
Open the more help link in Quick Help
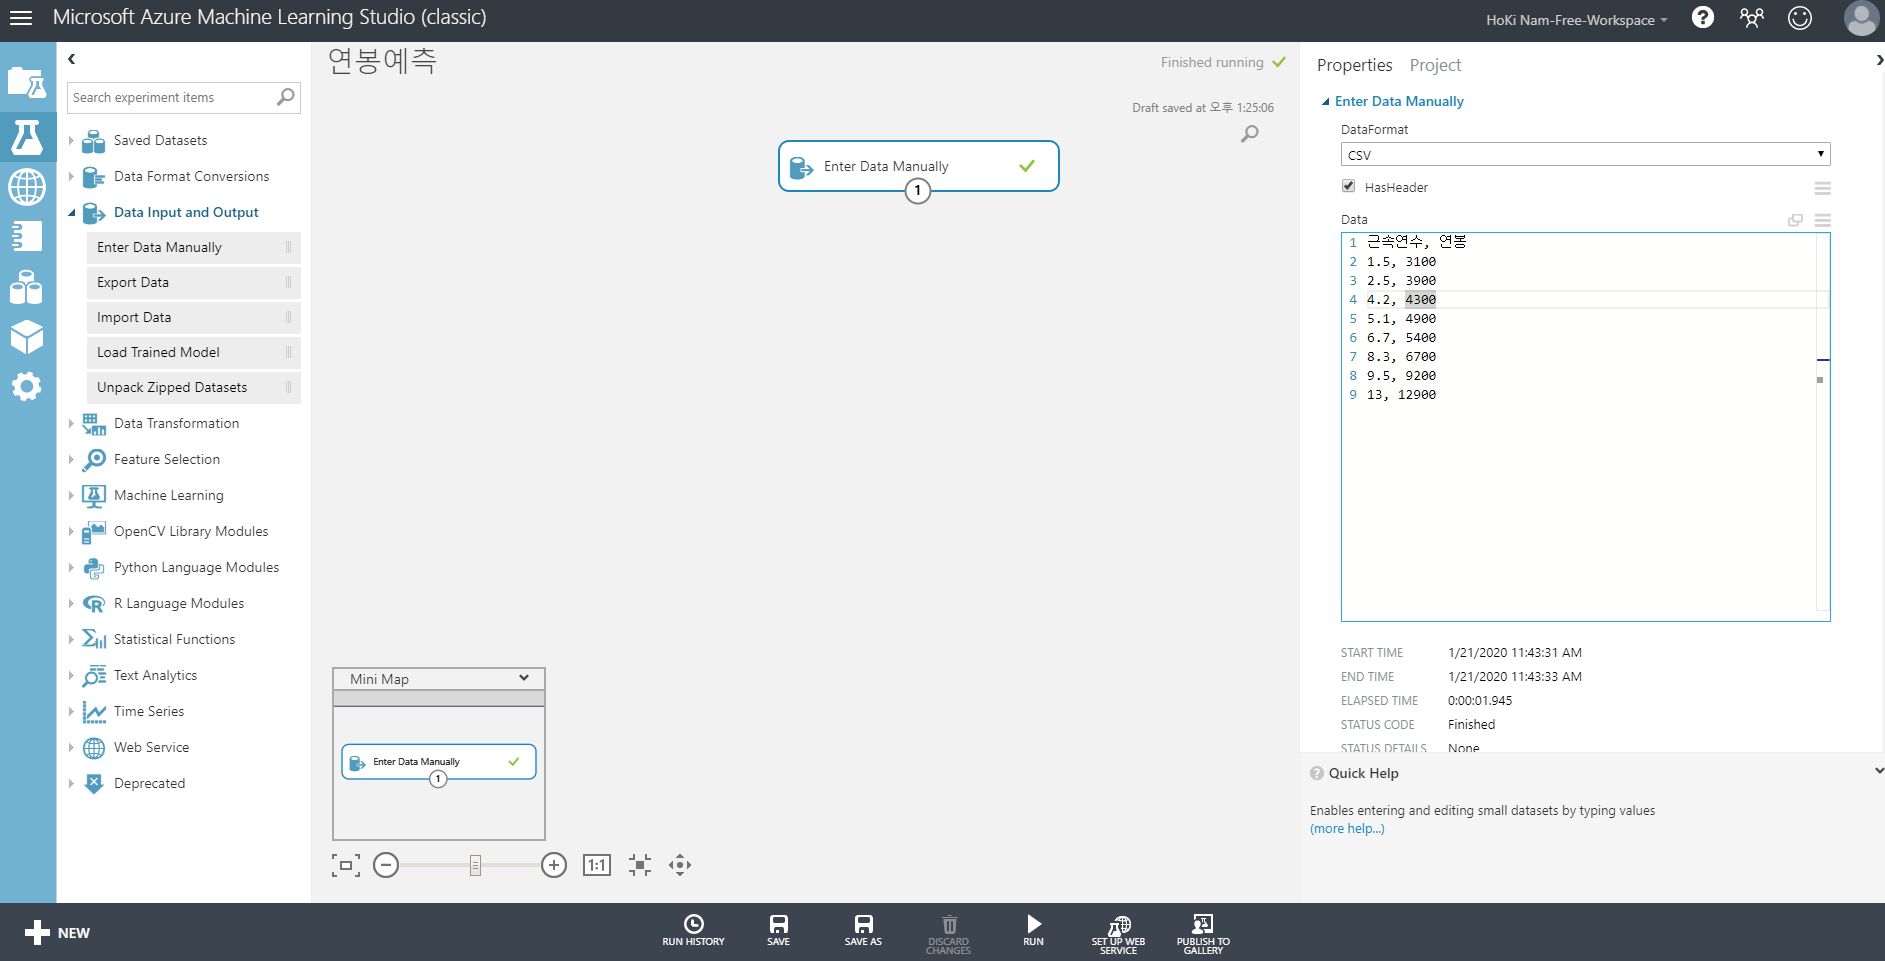[1346, 828]
